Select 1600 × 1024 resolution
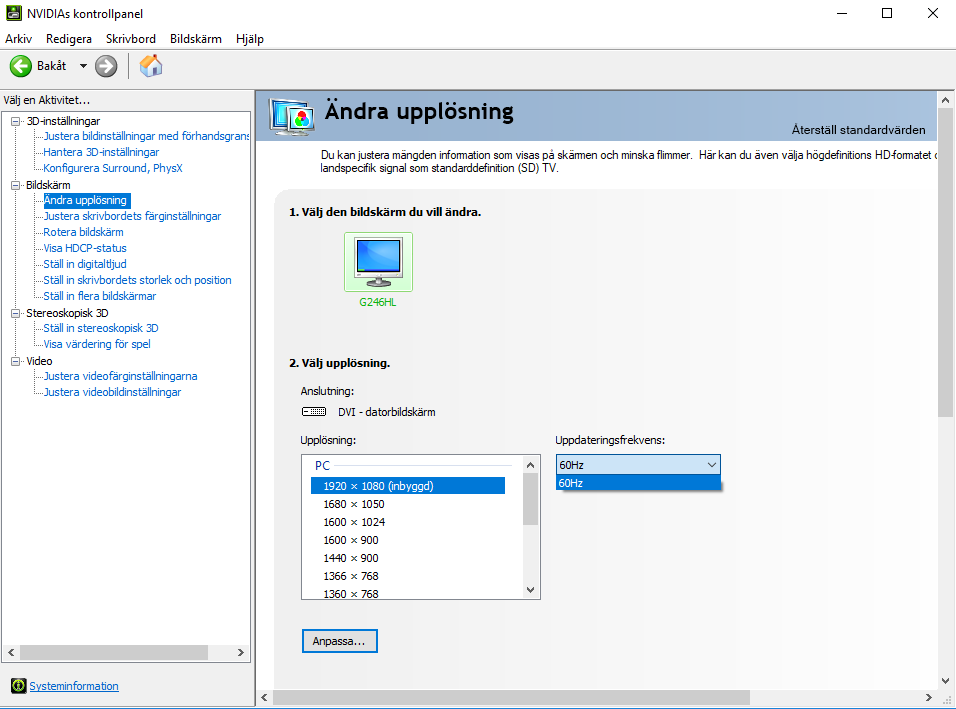Image resolution: width=956 pixels, height=709 pixels. [x=354, y=522]
